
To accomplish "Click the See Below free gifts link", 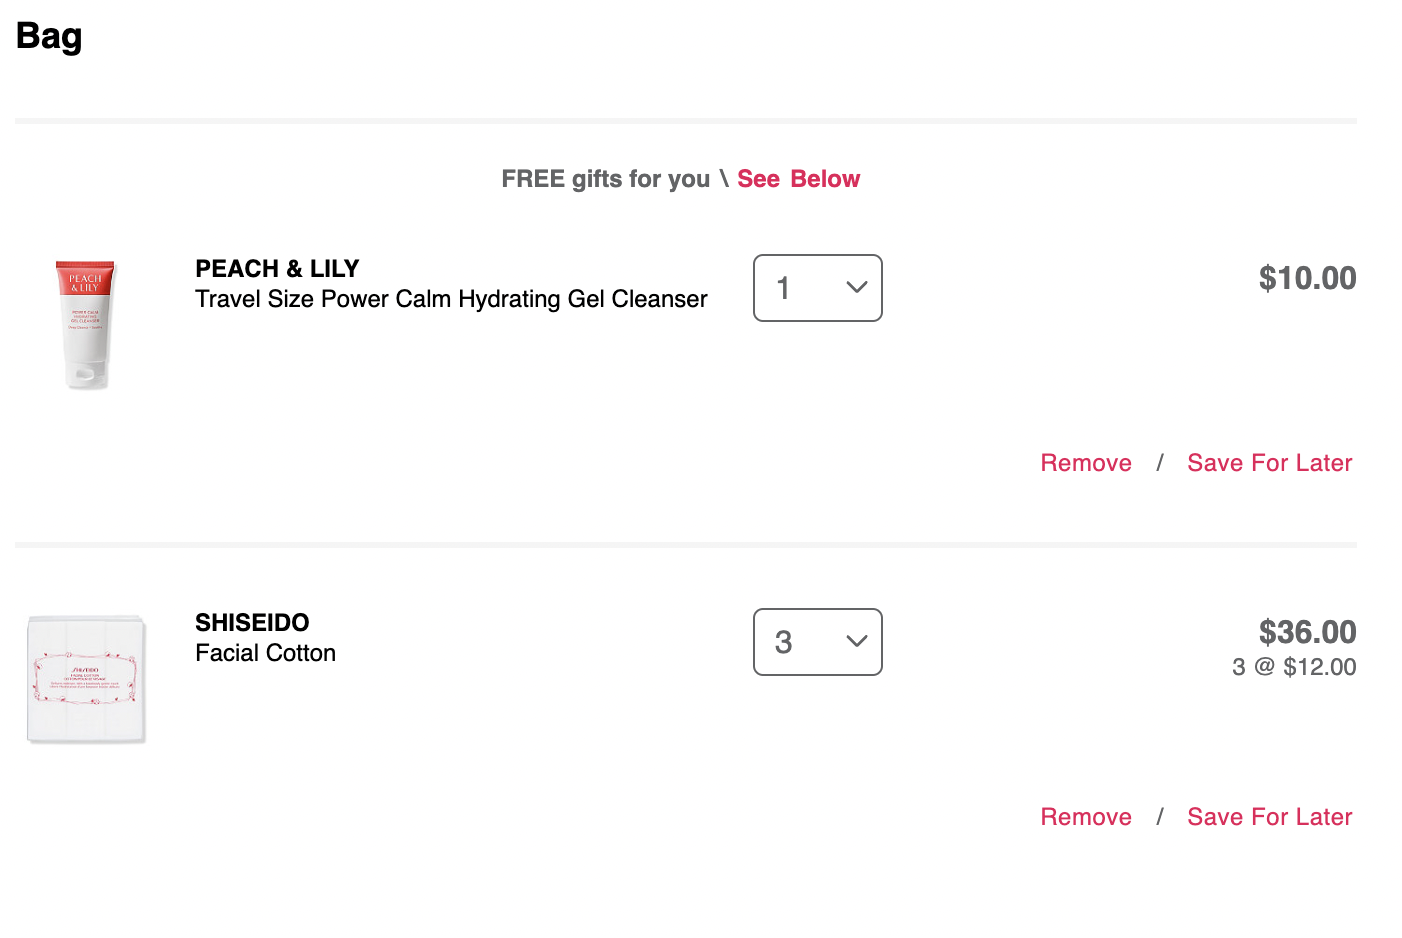I will point(798,179).
